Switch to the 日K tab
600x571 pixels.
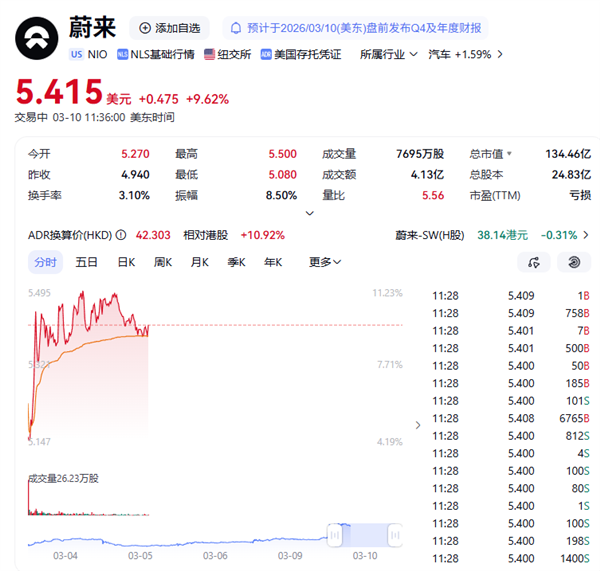pyautogui.click(x=126, y=262)
